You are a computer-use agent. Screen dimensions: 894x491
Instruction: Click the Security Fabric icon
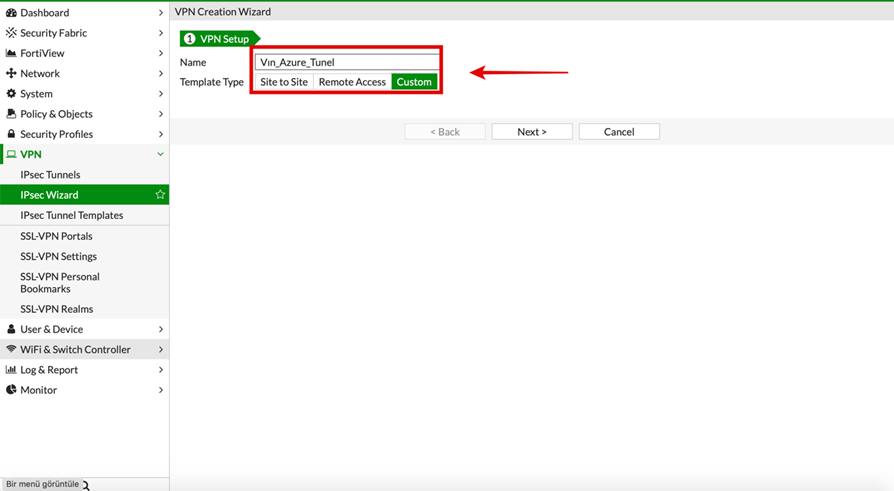click(11, 33)
